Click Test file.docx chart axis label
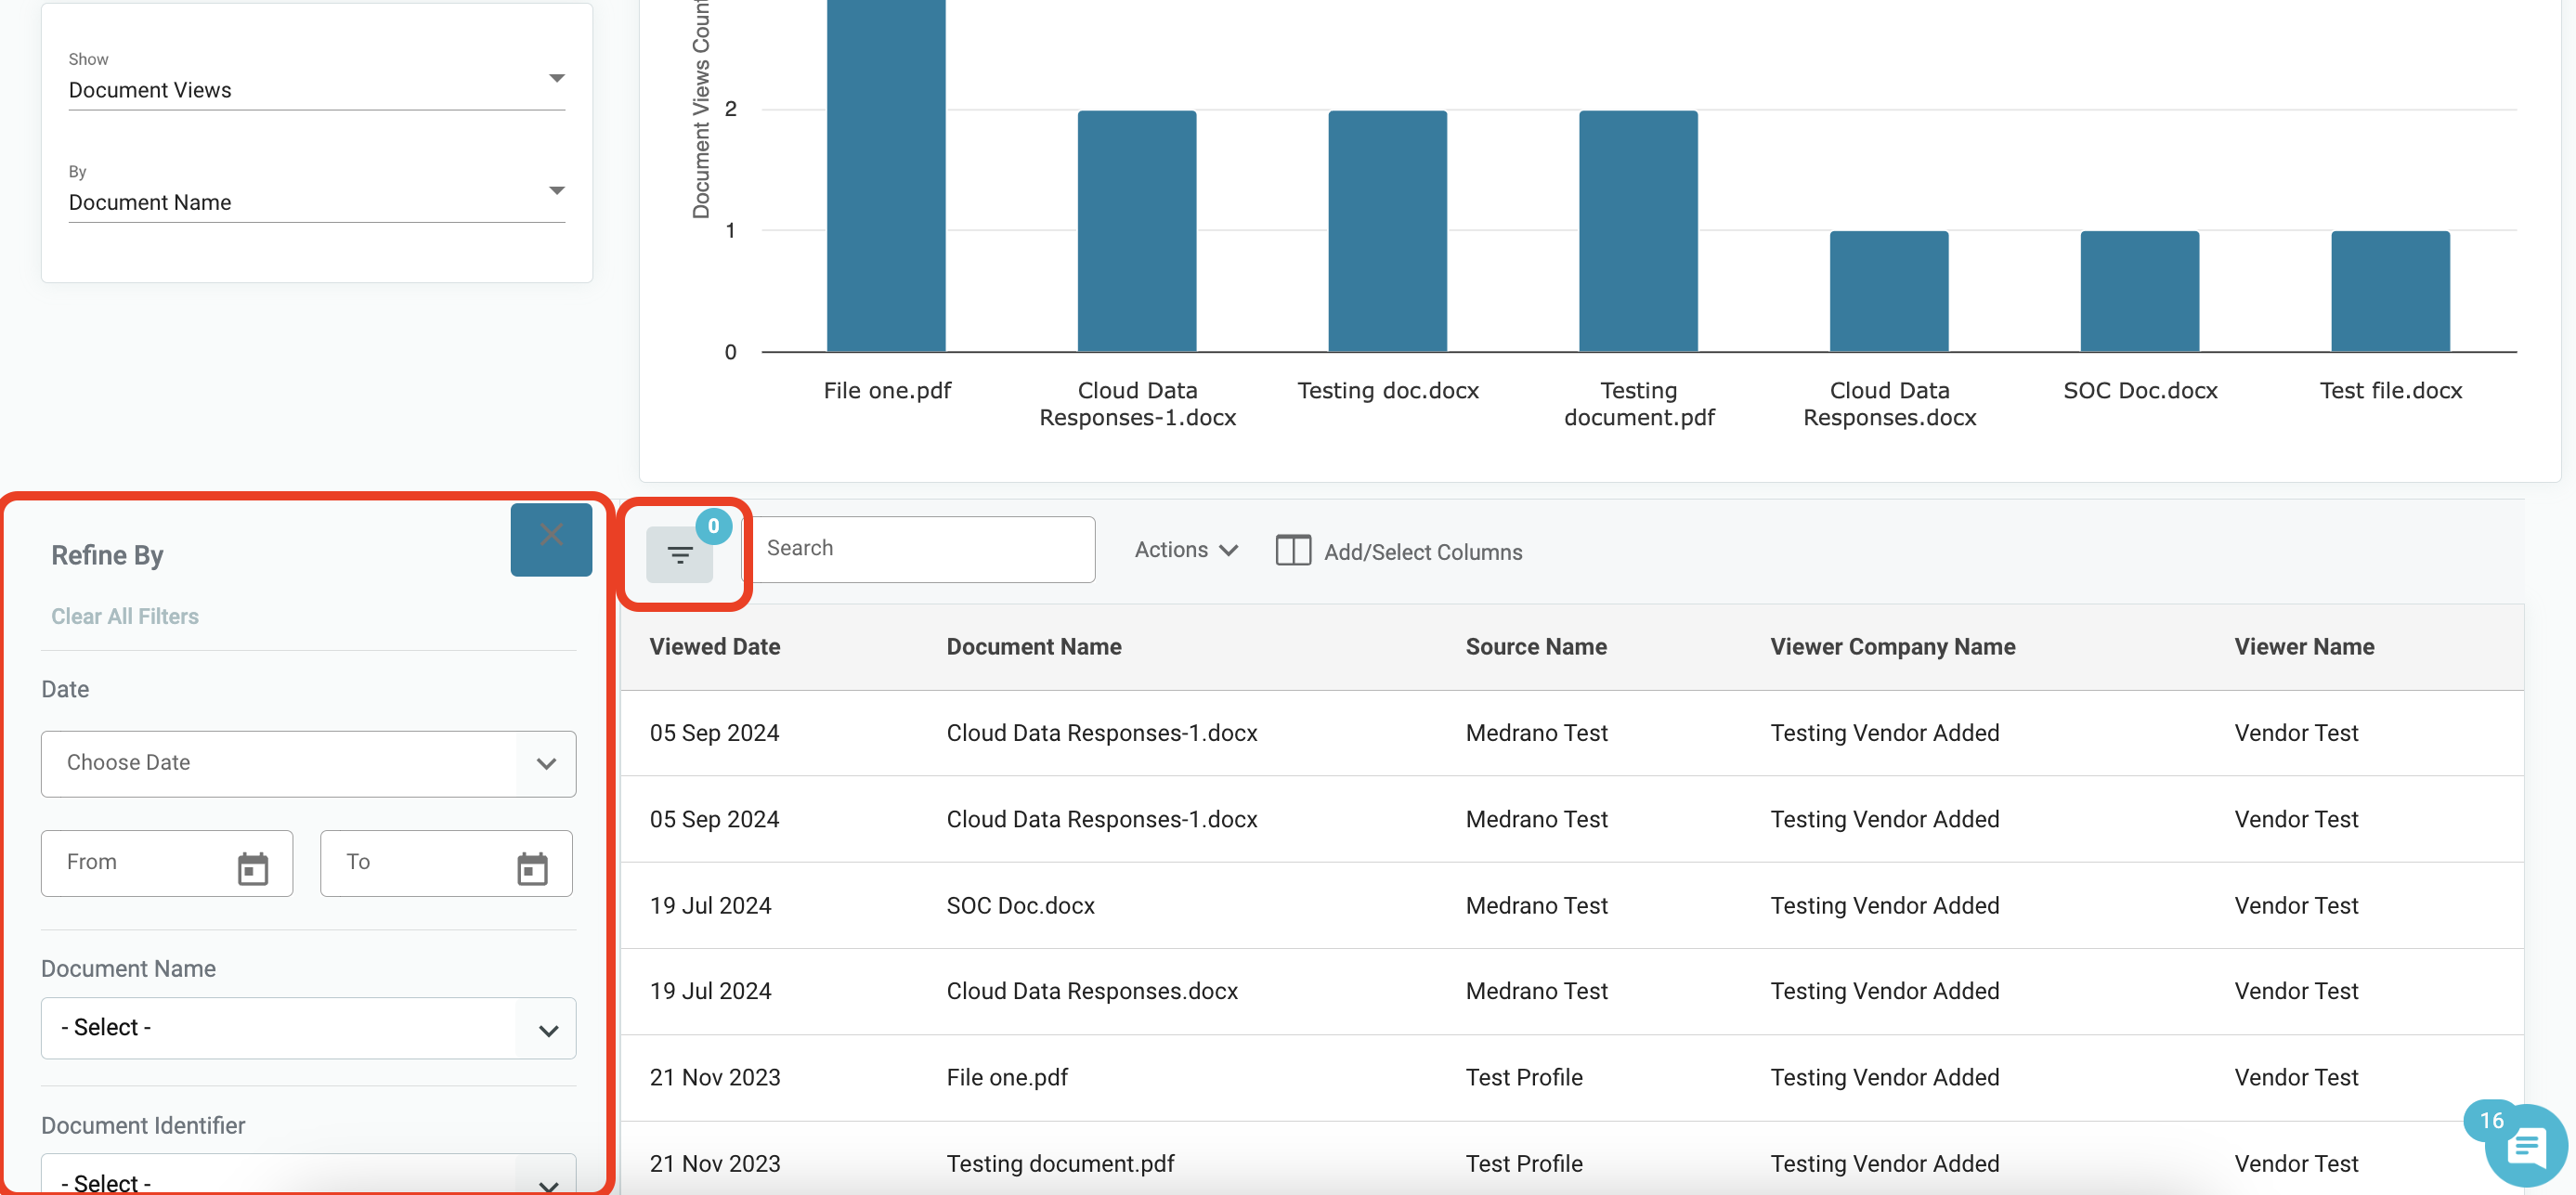The image size is (2576, 1195). pyautogui.click(x=2391, y=390)
